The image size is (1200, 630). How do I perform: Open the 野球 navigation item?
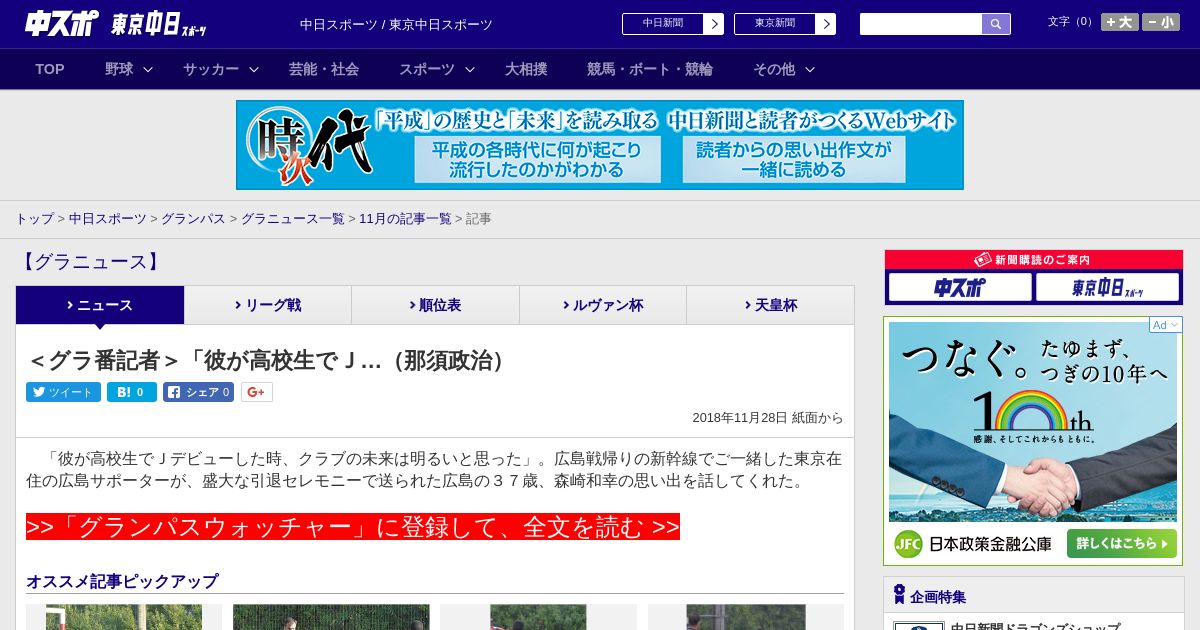click(119, 69)
